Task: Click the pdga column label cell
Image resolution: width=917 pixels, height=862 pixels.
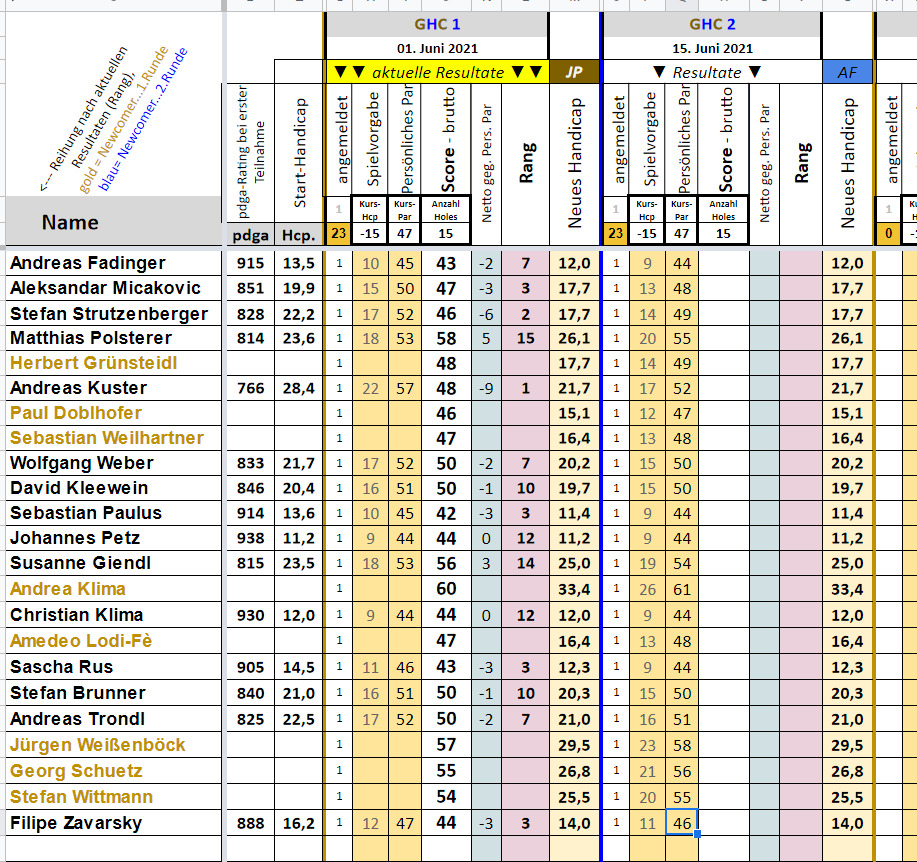Action: [x=250, y=235]
